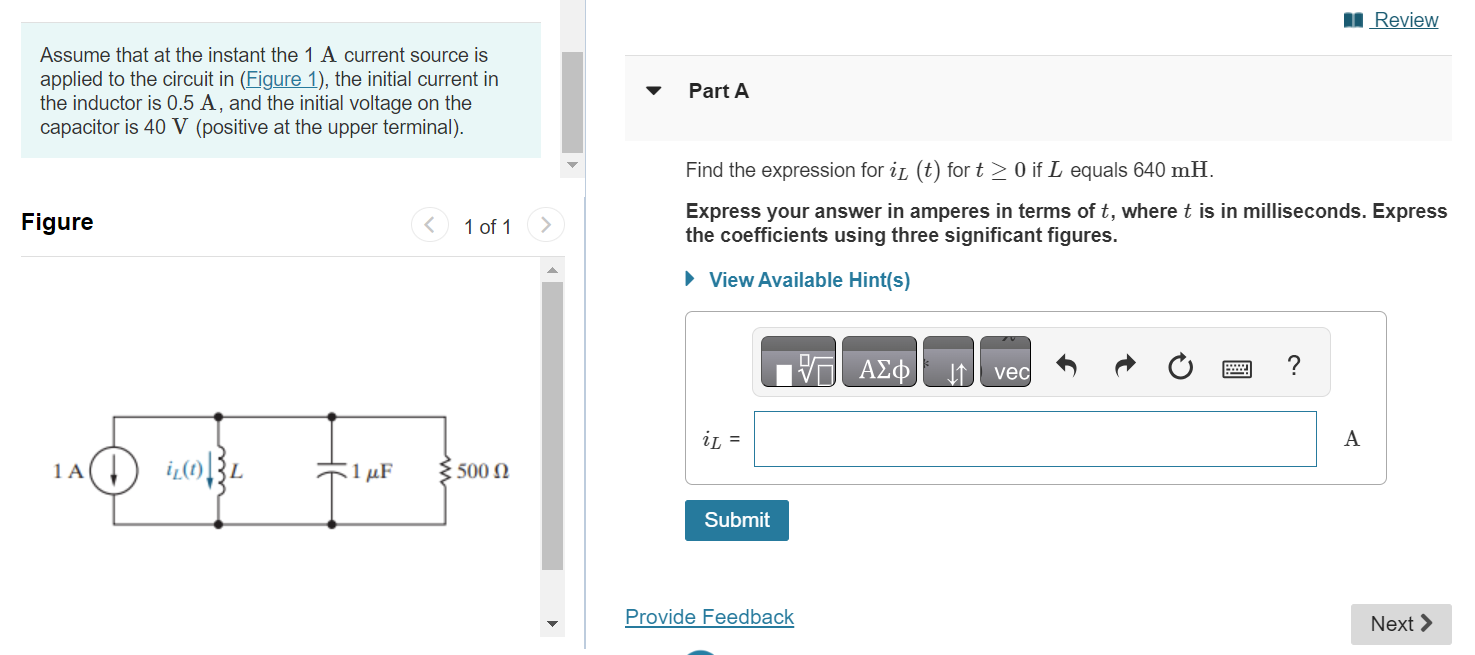Undo the last equation edit
Image resolution: width=1475 pixels, height=655 pixels.
(1067, 366)
